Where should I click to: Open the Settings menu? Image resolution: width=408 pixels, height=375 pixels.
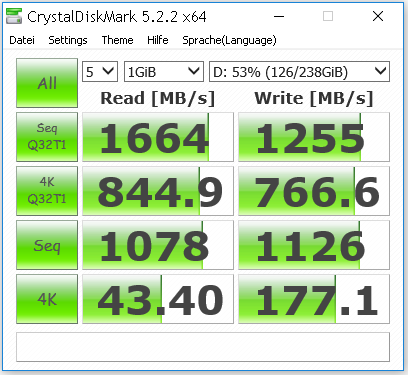coord(68,40)
